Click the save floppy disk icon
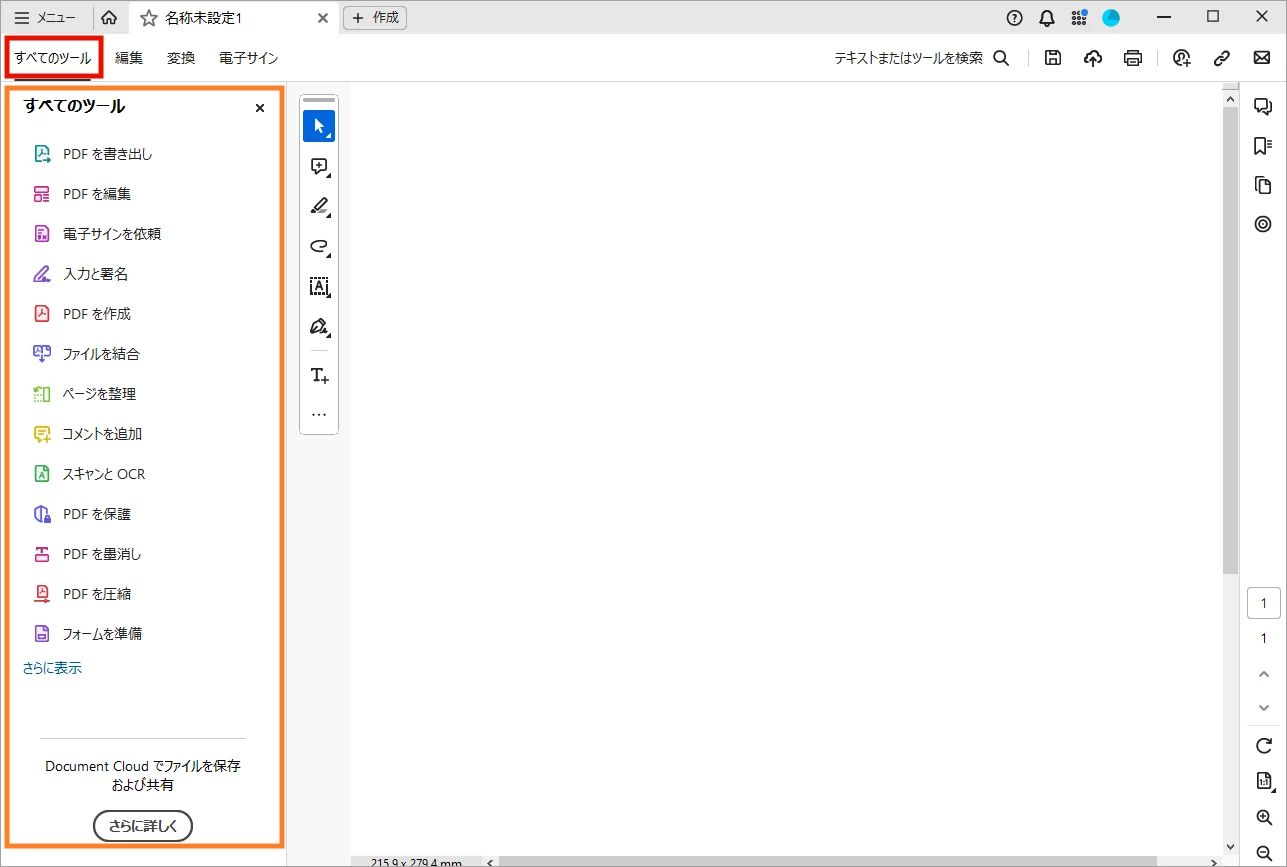The width and height of the screenshot is (1287, 867). 1053,58
